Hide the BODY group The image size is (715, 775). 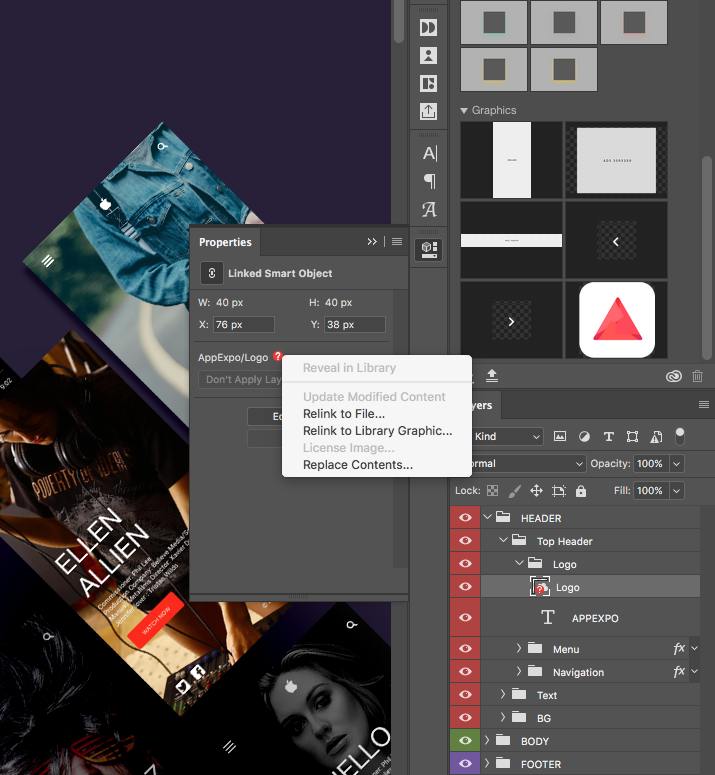[465, 740]
